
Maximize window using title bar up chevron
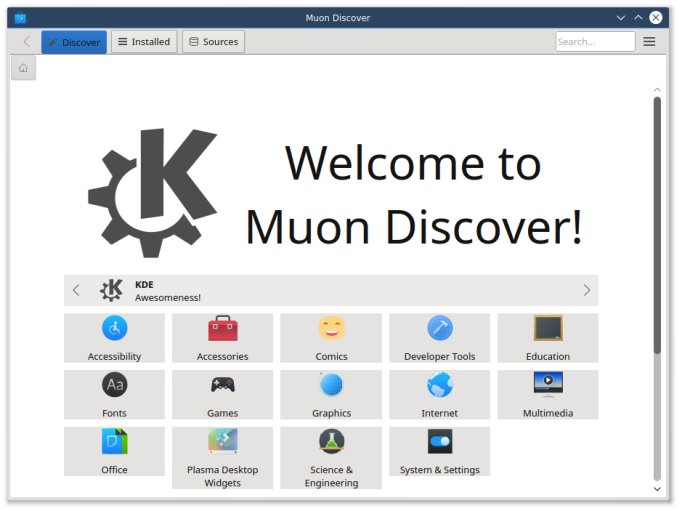click(638, 18)
